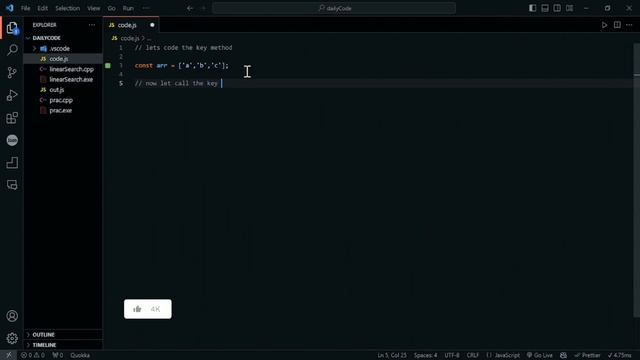Screen dimensions: 640x360
Task: Close the code.js tab via unsaved dot
Action: tap(152, 25)
